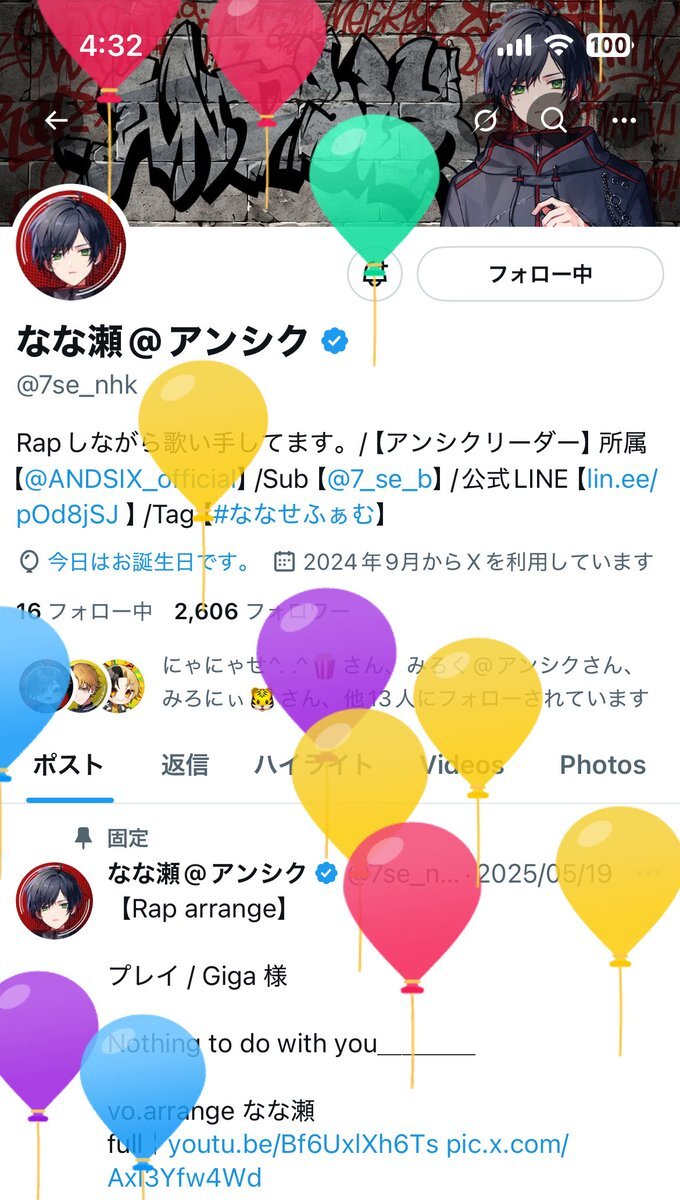This screenshot has width=680, height=1200.
Task: Select the ポスト tab
Action: [69, 765]
